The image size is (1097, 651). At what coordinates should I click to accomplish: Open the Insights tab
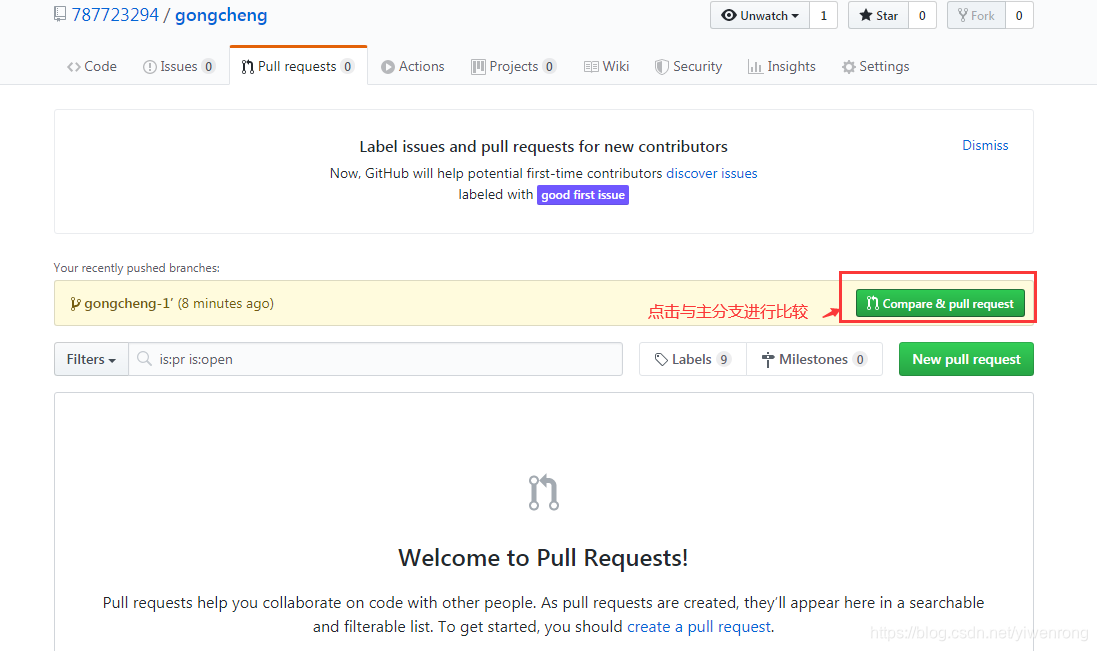tap(781, 66)
